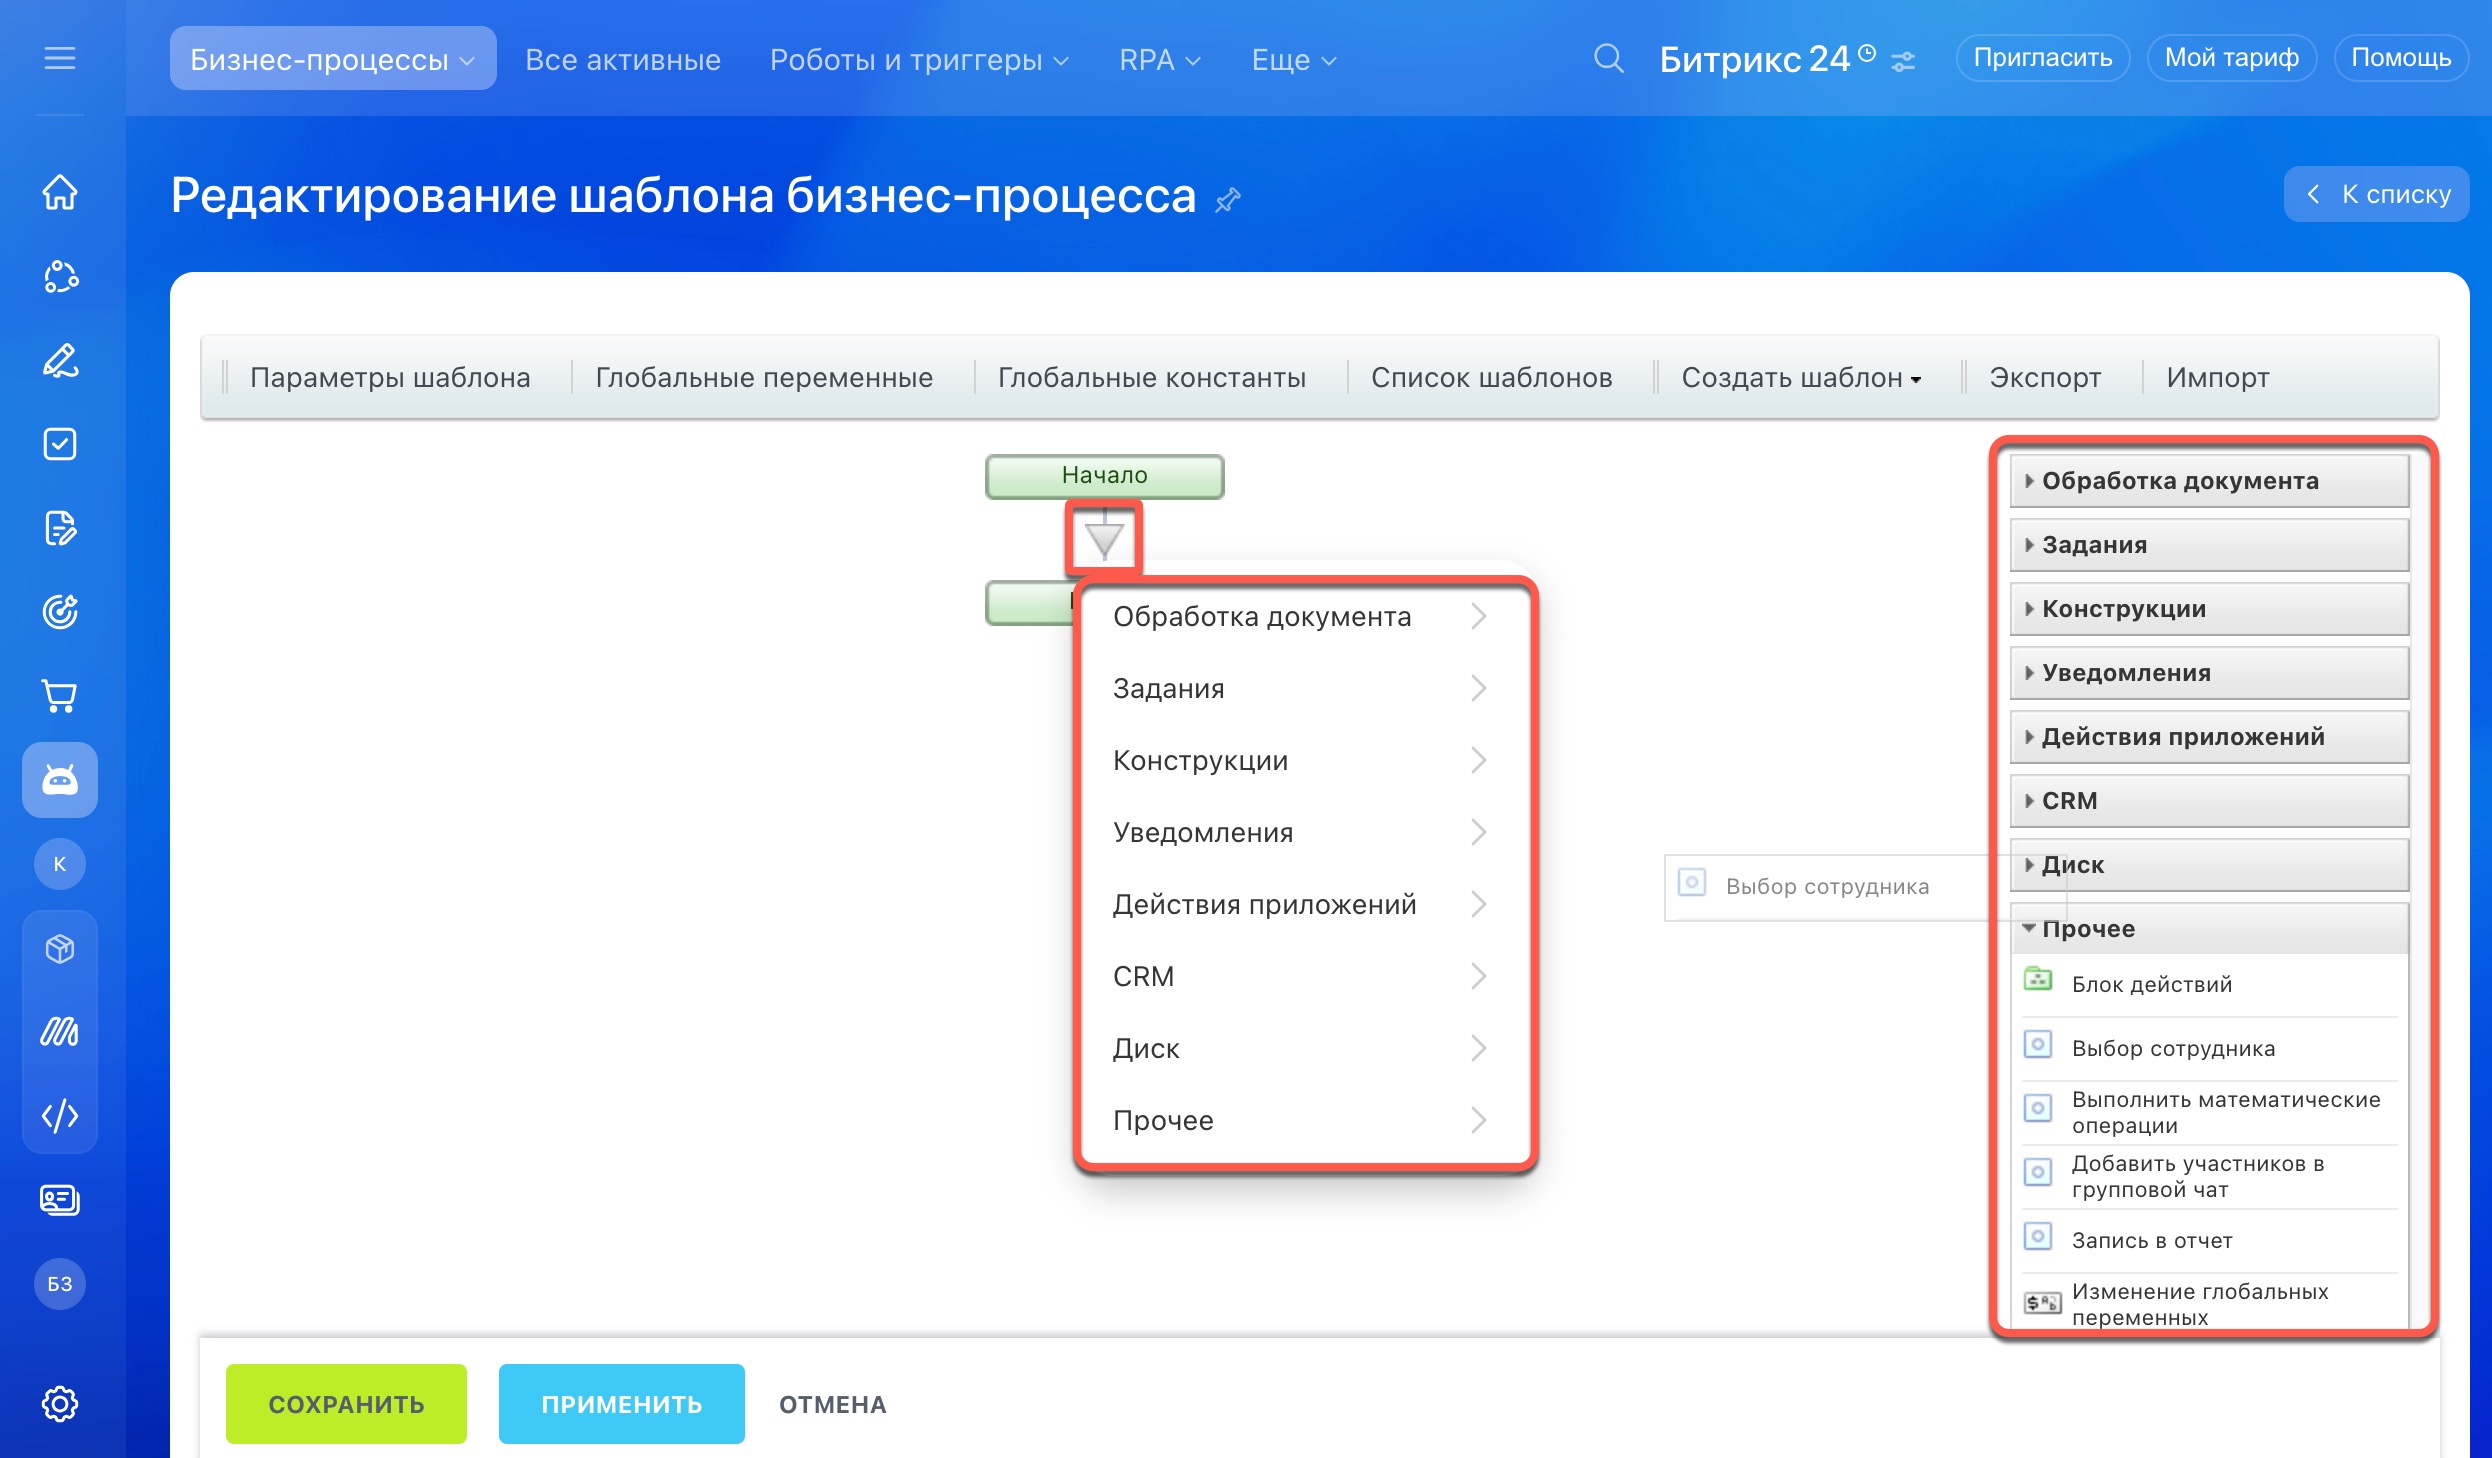
Task: Collapse the Прочее panel section
Action: (2209, 929)
